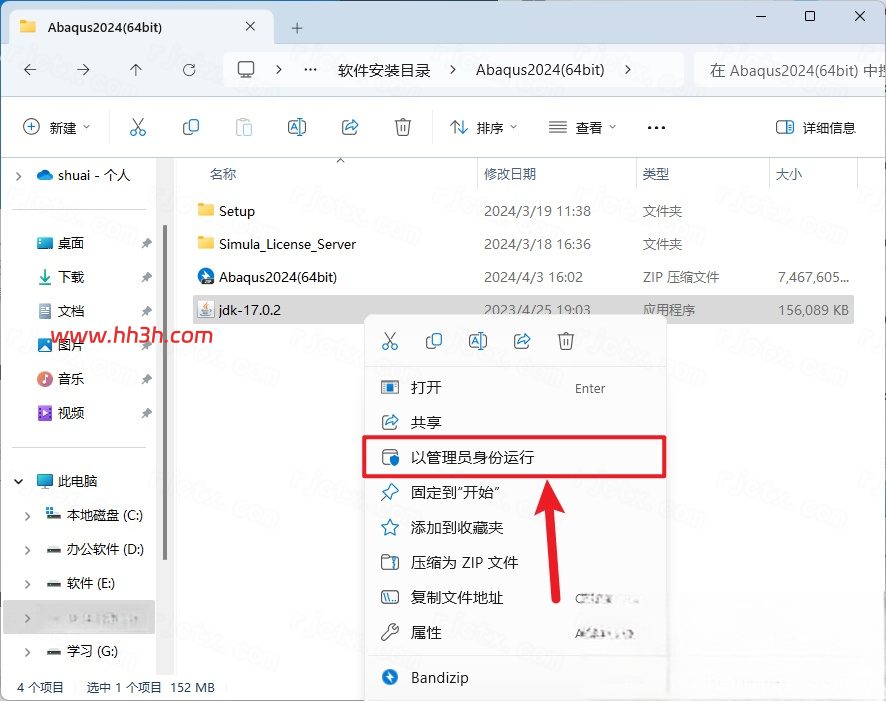
Task: Choose 打开 in the context menu
Action: point(516,387)
